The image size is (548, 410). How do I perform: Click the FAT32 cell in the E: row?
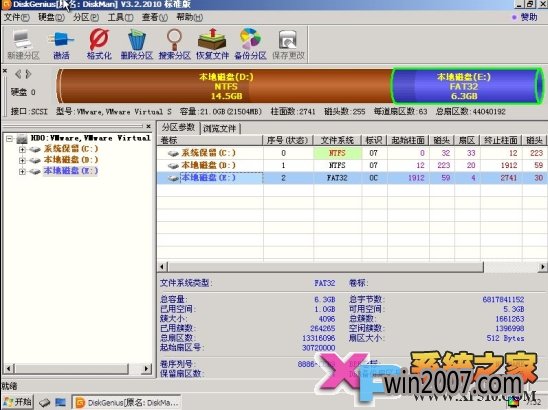click(x=338, y=178)
